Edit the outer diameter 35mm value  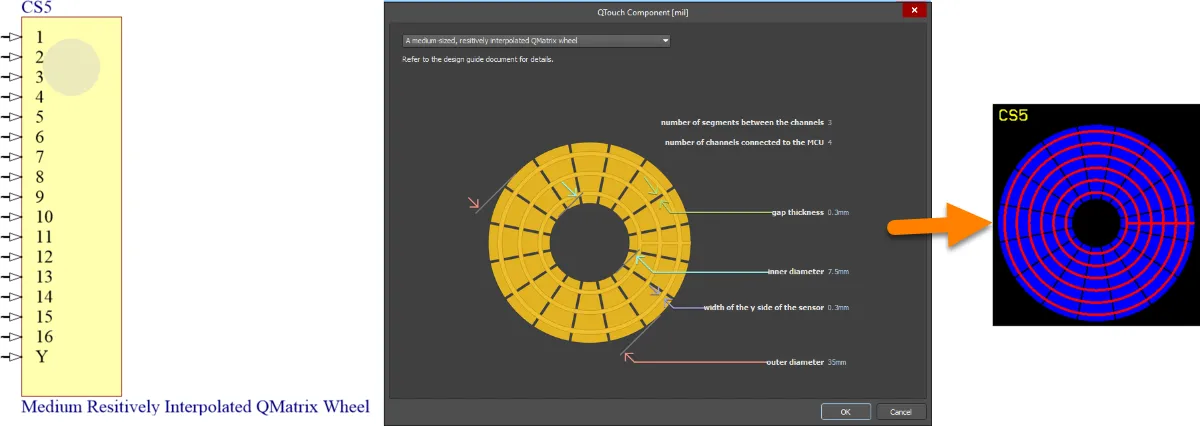837,362
